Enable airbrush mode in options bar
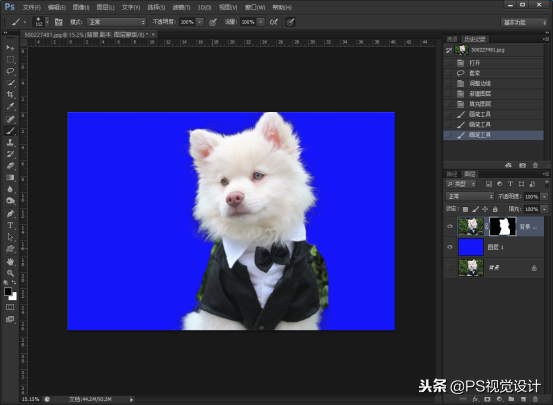This screenshot has width=553, height=405. coord(274,22)
